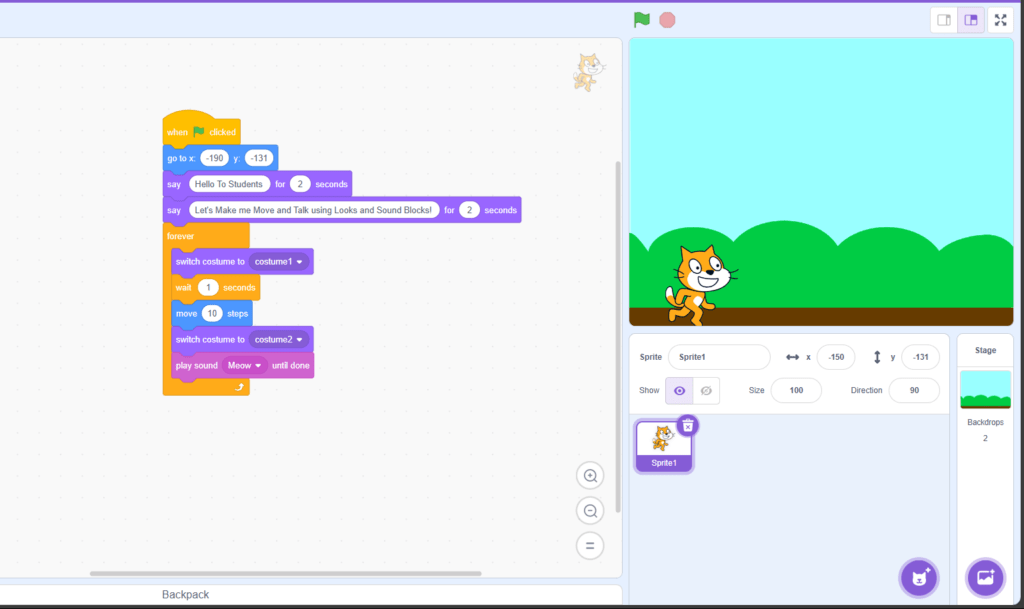Open the add sprite cat button
The image size is (1024, 609).
pos(918,577)
